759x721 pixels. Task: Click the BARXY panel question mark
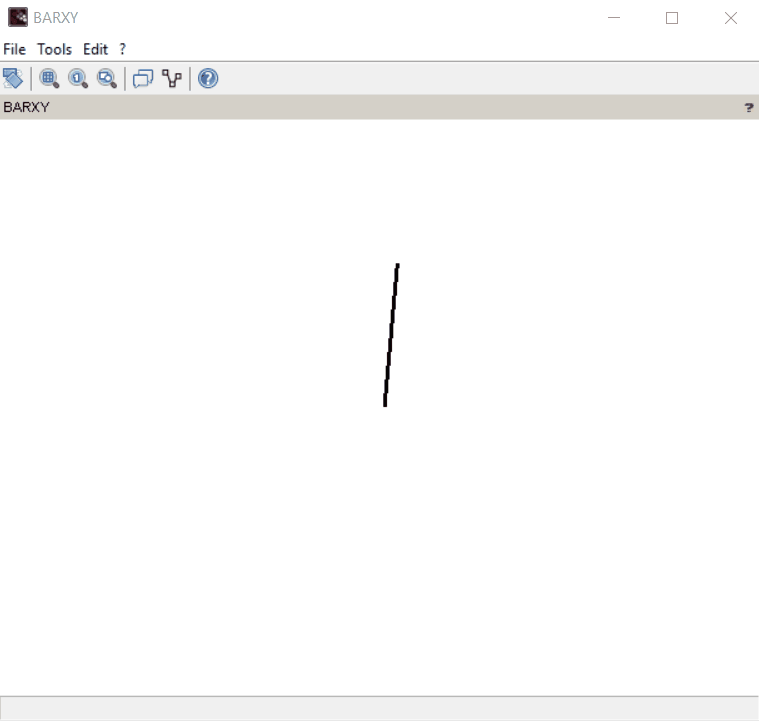(x=749, y=107)
